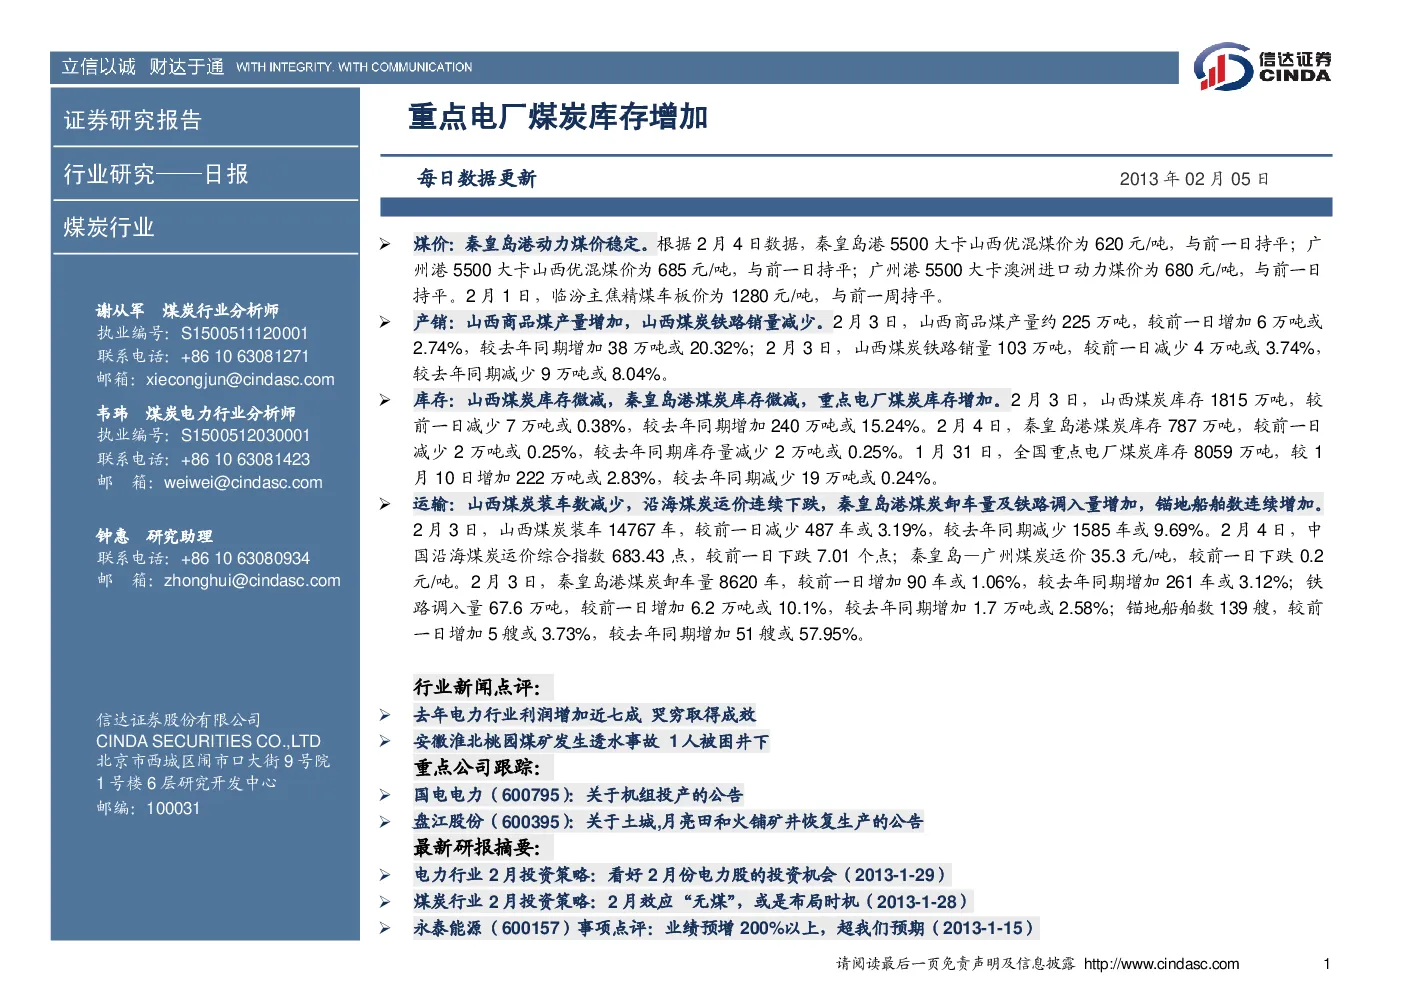Click 信达证券股份有限公司 company name
Viewport: 1403px width, 992px height.
(178, 720)
